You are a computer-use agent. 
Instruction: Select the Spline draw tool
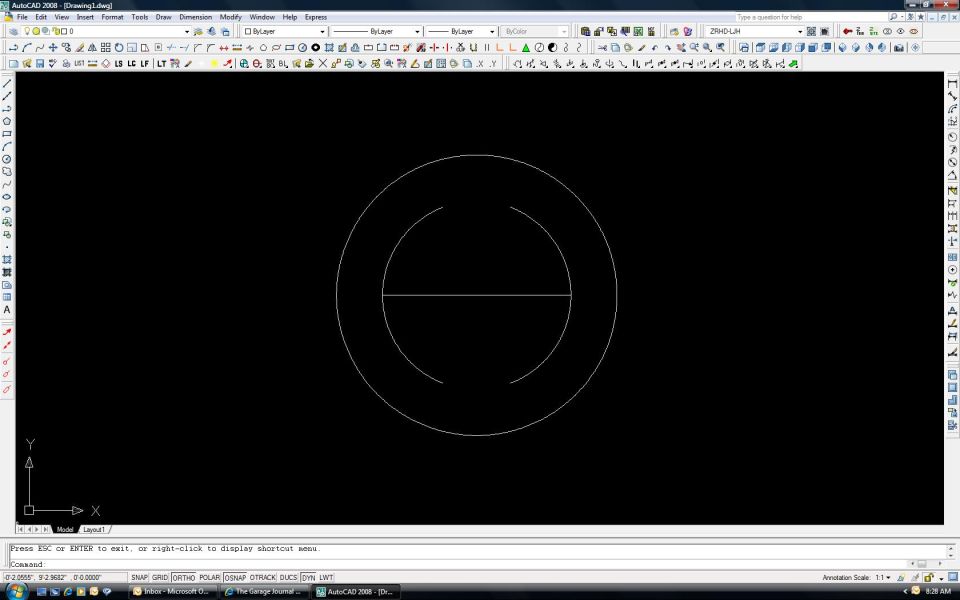7,184
